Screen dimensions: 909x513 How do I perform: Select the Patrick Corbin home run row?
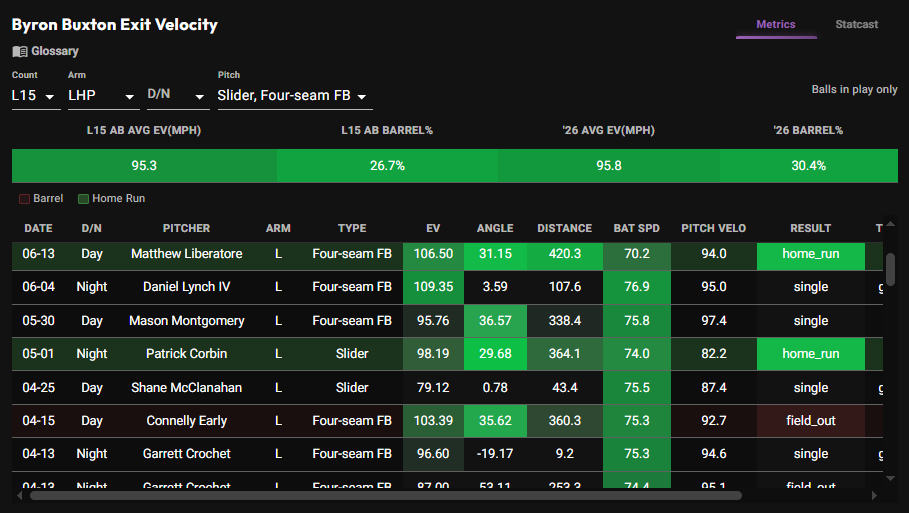[x=447, y=354]
